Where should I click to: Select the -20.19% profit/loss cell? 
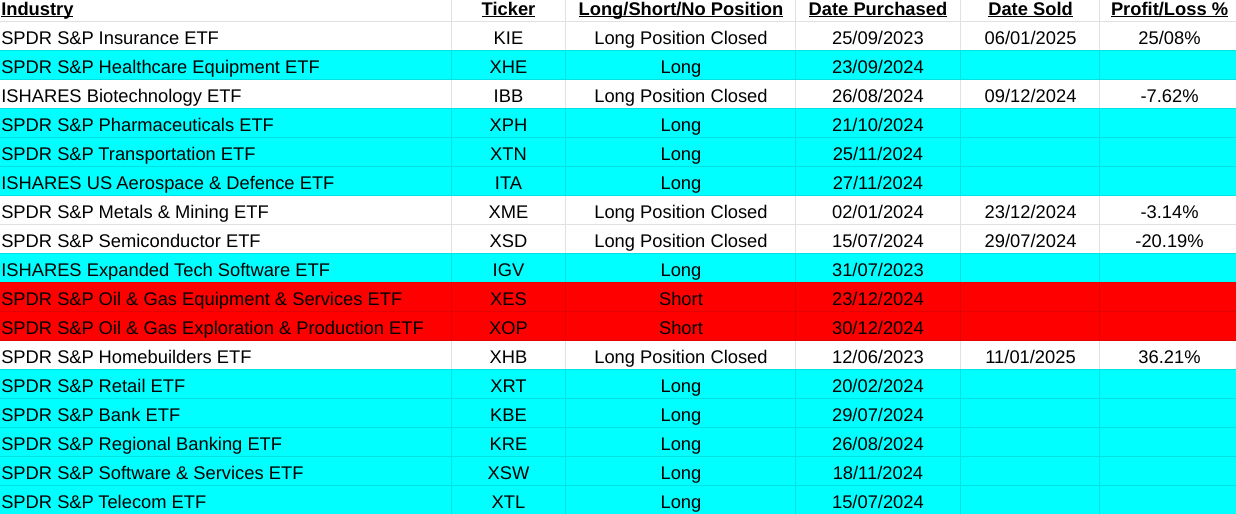tap(1168, 241)
